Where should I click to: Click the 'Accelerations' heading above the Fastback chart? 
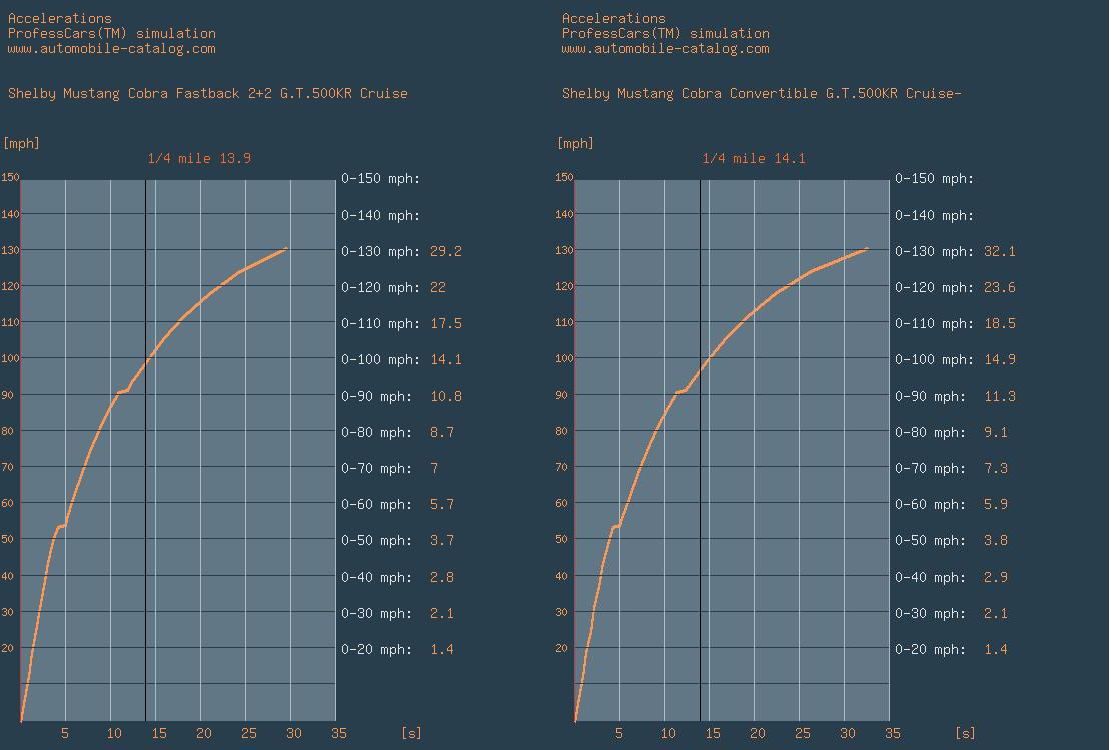pos(60,18)
